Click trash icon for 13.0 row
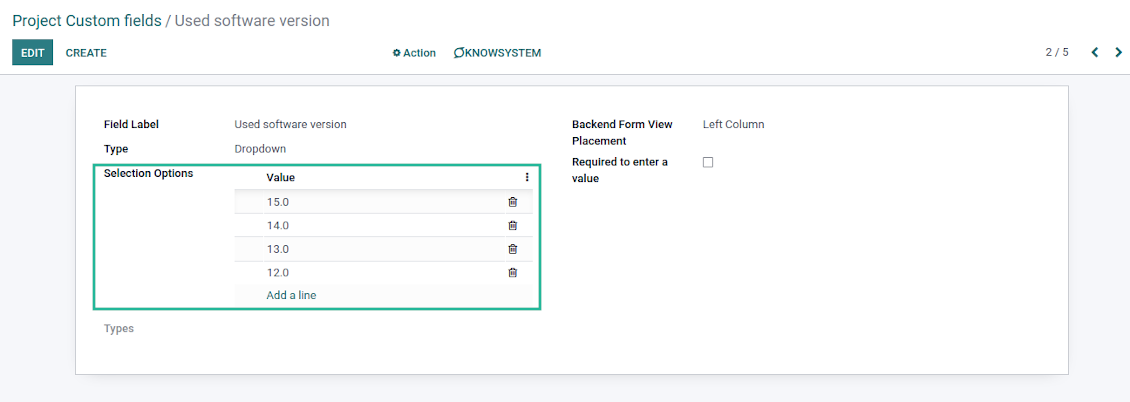Image resolution: width=1130 pixels, height=402 pixels. [x=513, y=249]
